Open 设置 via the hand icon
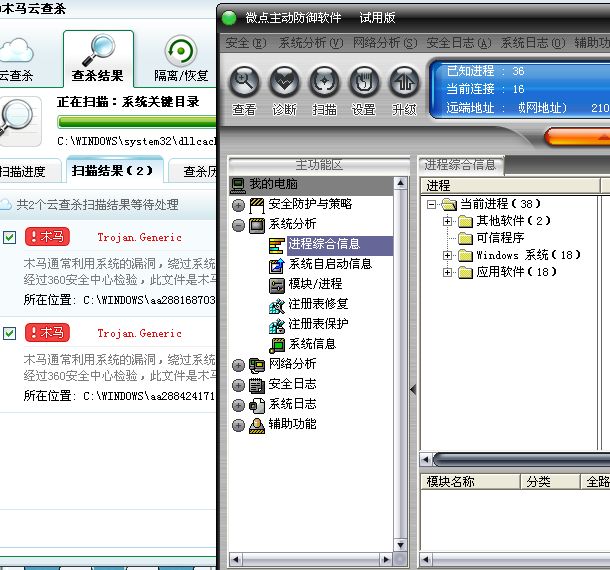The height and width of the screenshot is (570, 610). (365, 82)
